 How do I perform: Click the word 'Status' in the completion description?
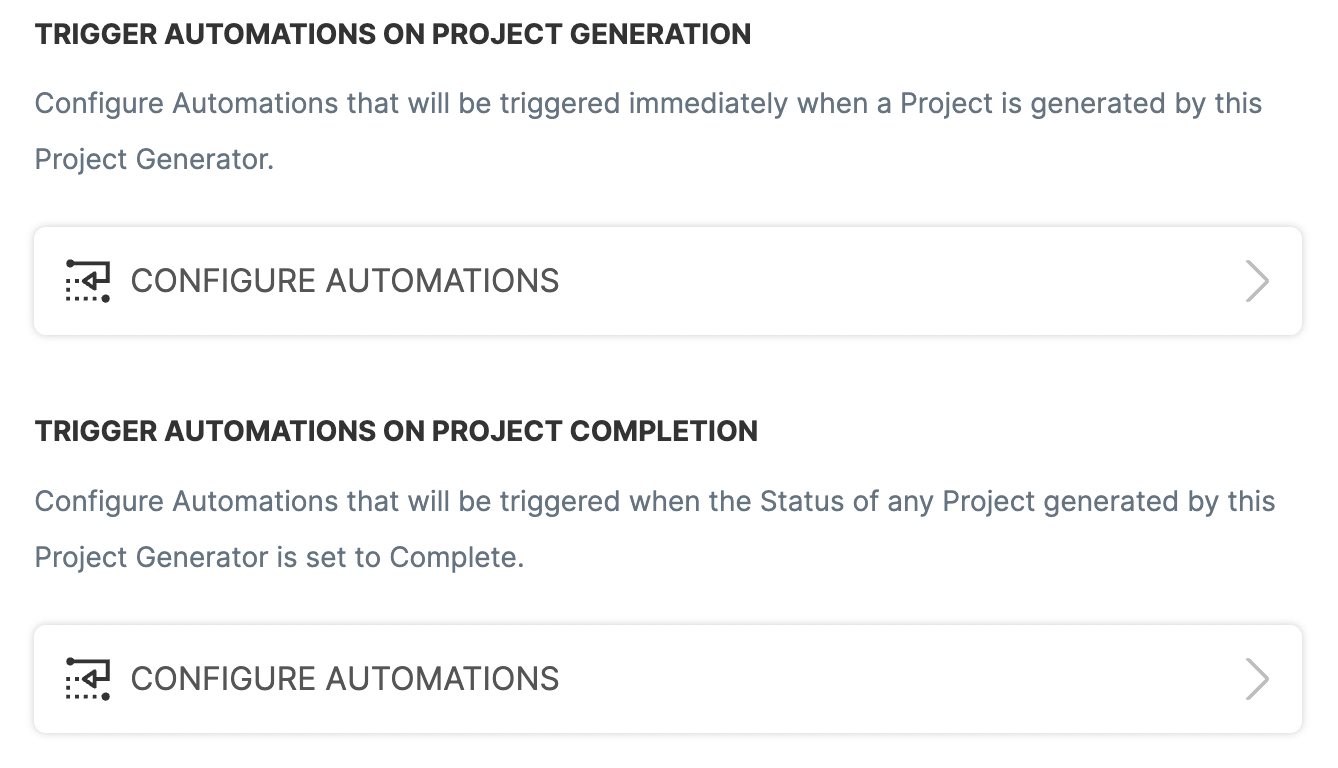(801, 501)
